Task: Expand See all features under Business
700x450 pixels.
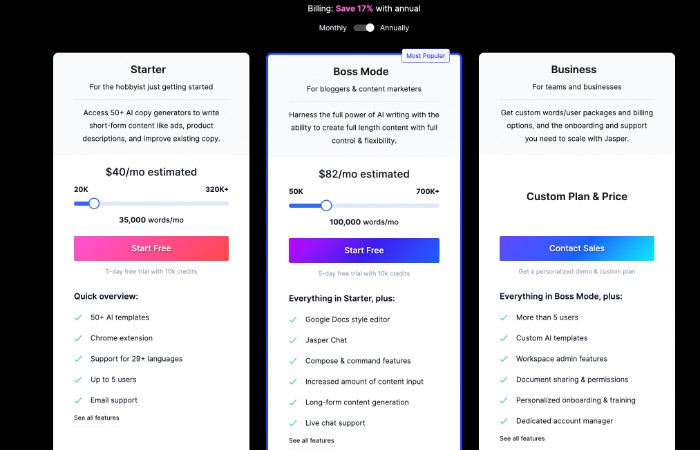Action: (x=522, y=438)
